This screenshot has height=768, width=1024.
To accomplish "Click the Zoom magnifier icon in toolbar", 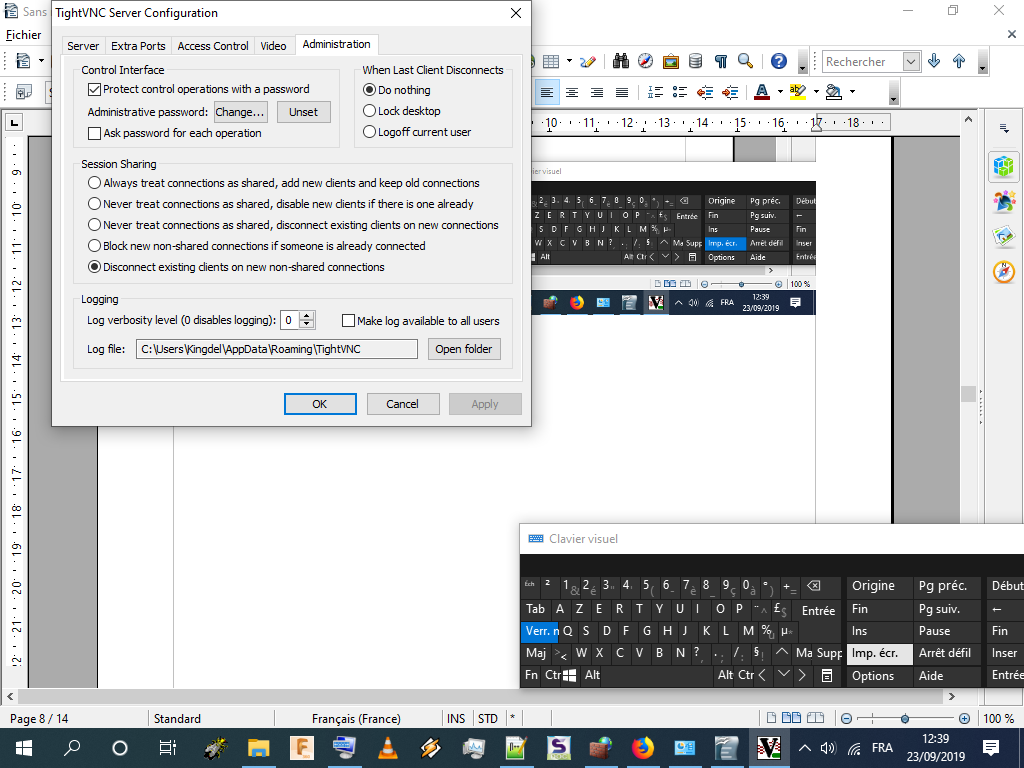I will (x=746, y=61).
